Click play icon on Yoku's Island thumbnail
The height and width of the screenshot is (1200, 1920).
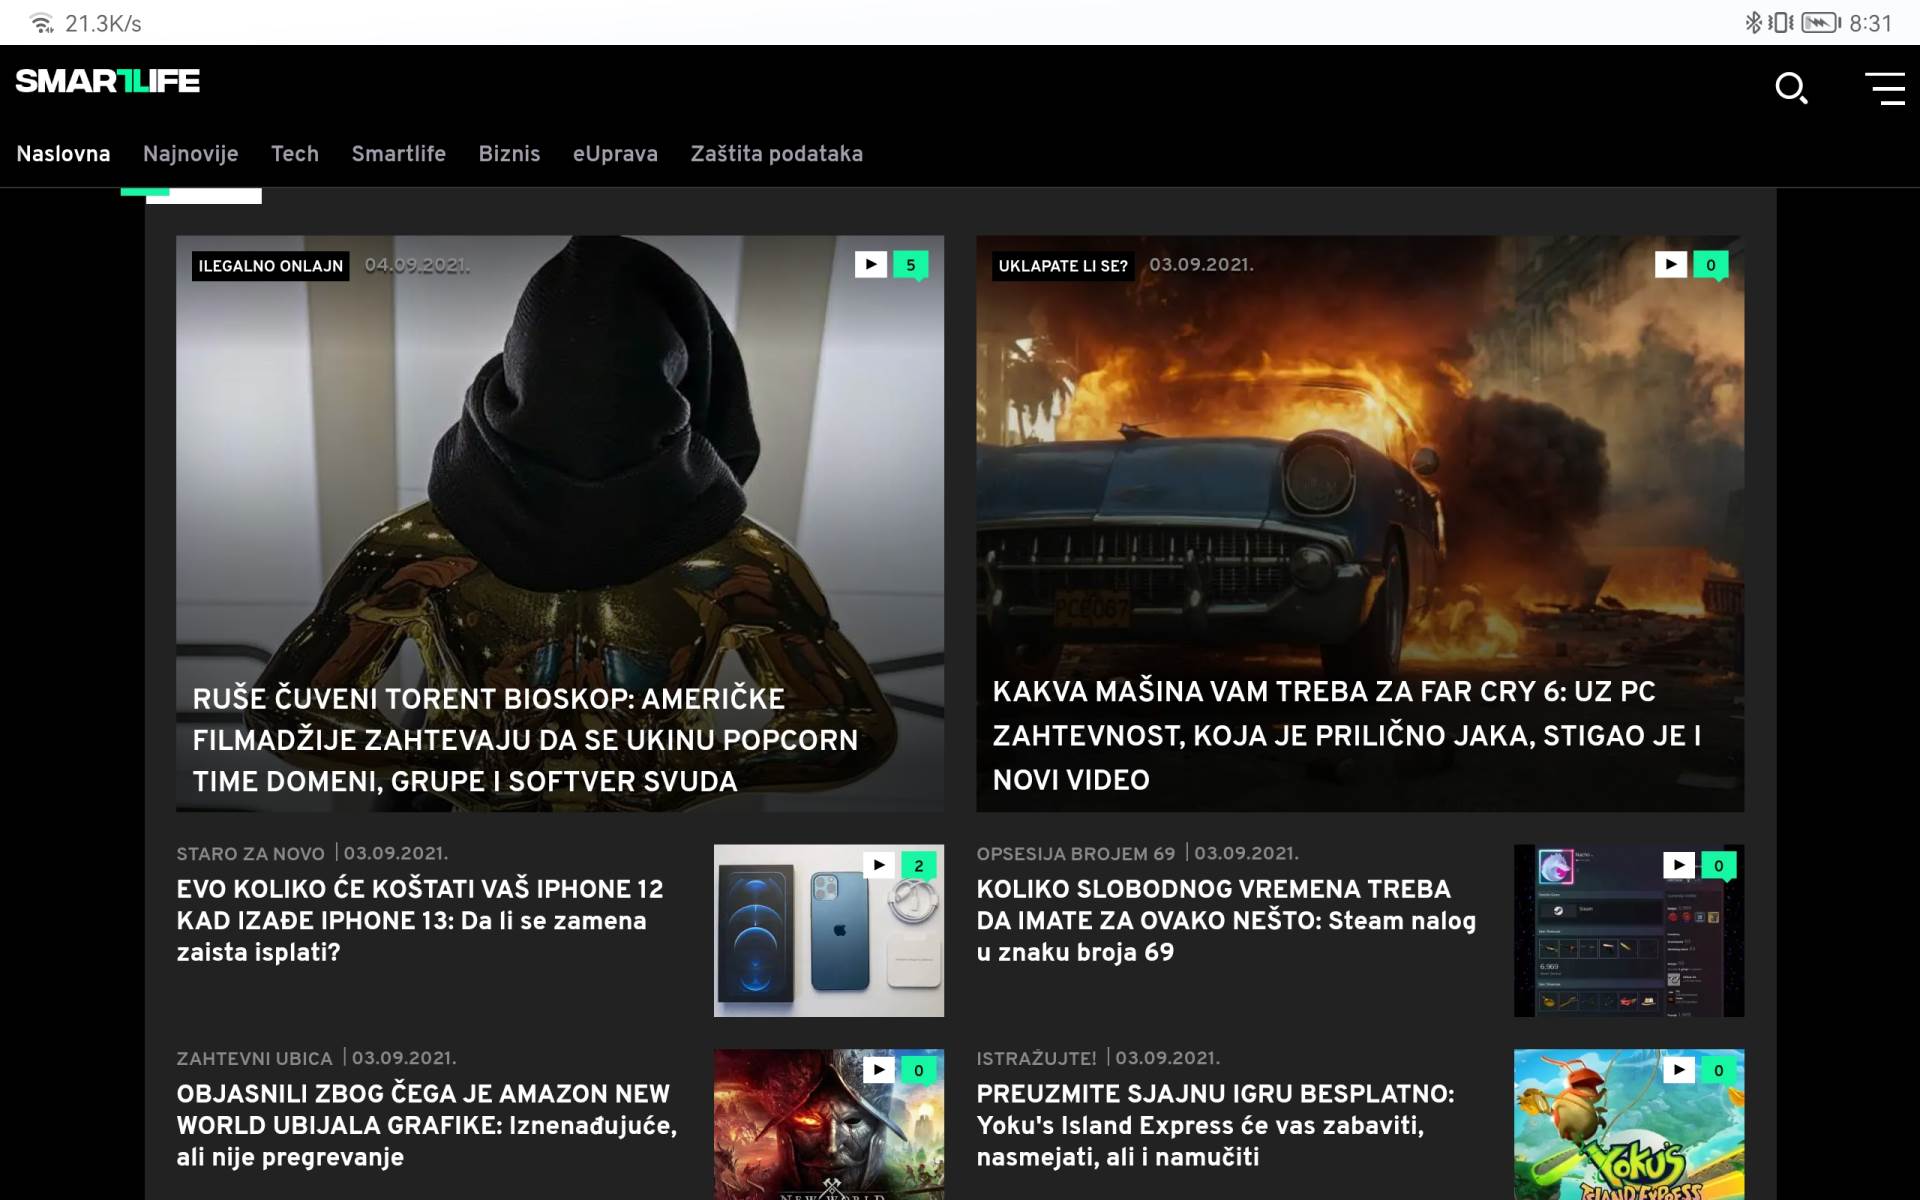pyautogui.click(x=1678, y=1070)
